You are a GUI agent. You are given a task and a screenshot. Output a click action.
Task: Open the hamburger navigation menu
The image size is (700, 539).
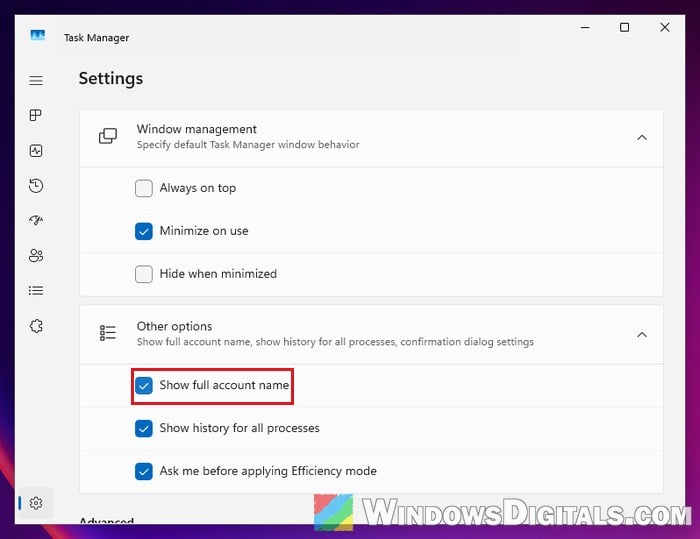(x=36, y=80)
